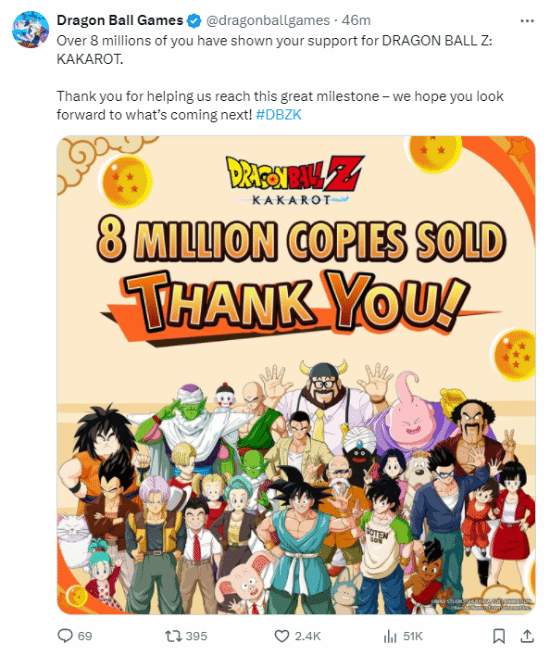Click the 51K views count

coord(413,636)
